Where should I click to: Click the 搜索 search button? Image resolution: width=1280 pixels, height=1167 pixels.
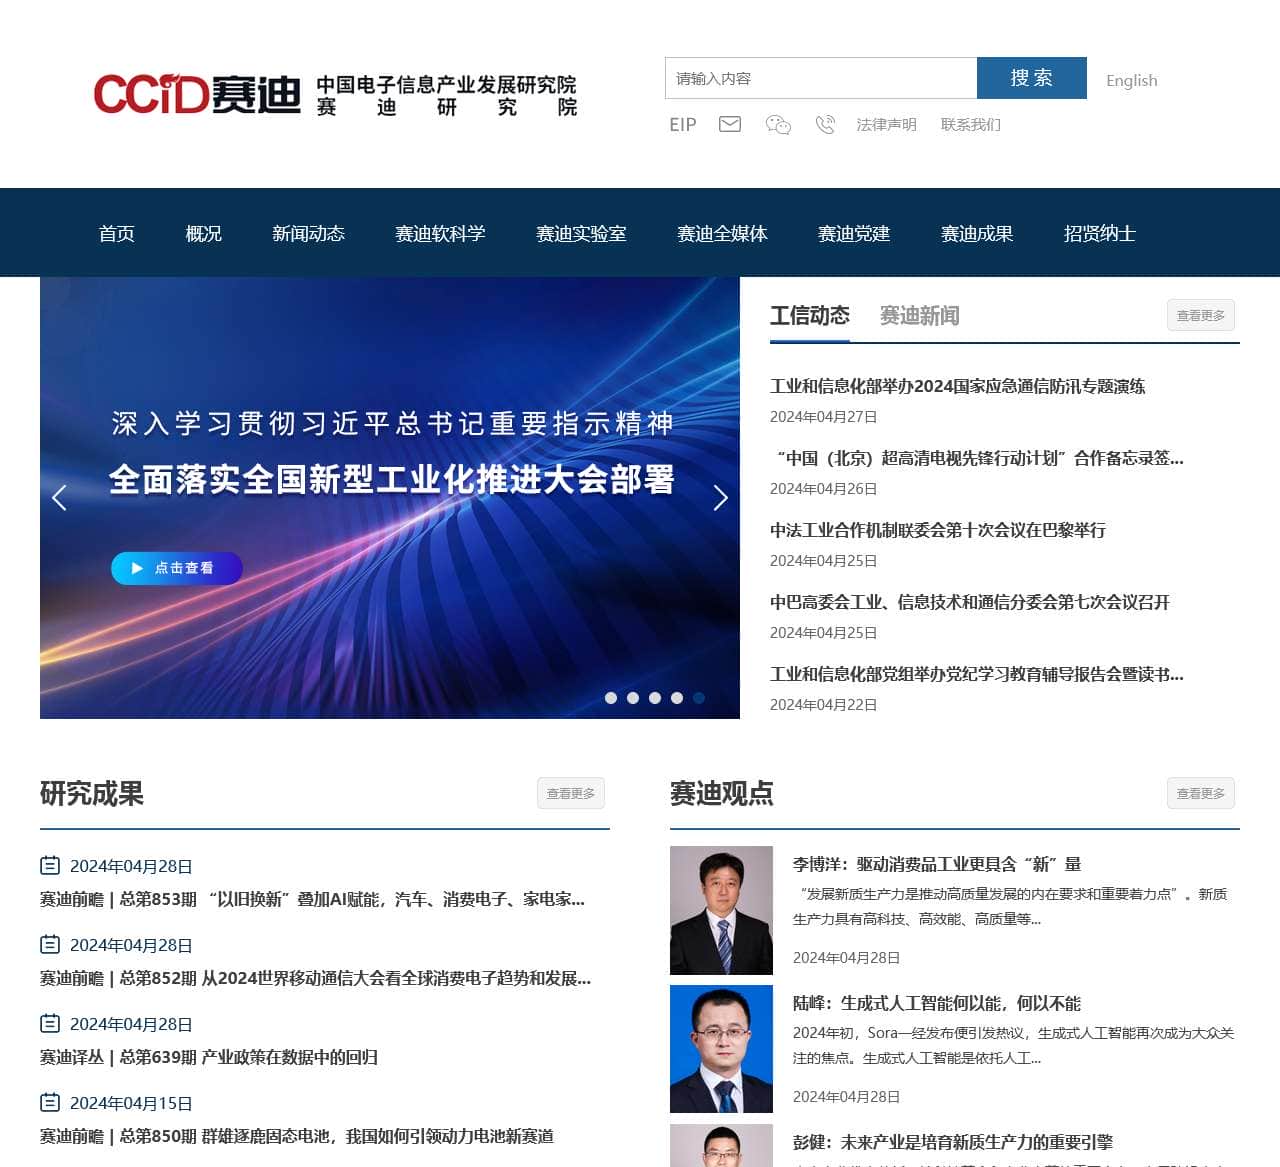pos(1032,78)
